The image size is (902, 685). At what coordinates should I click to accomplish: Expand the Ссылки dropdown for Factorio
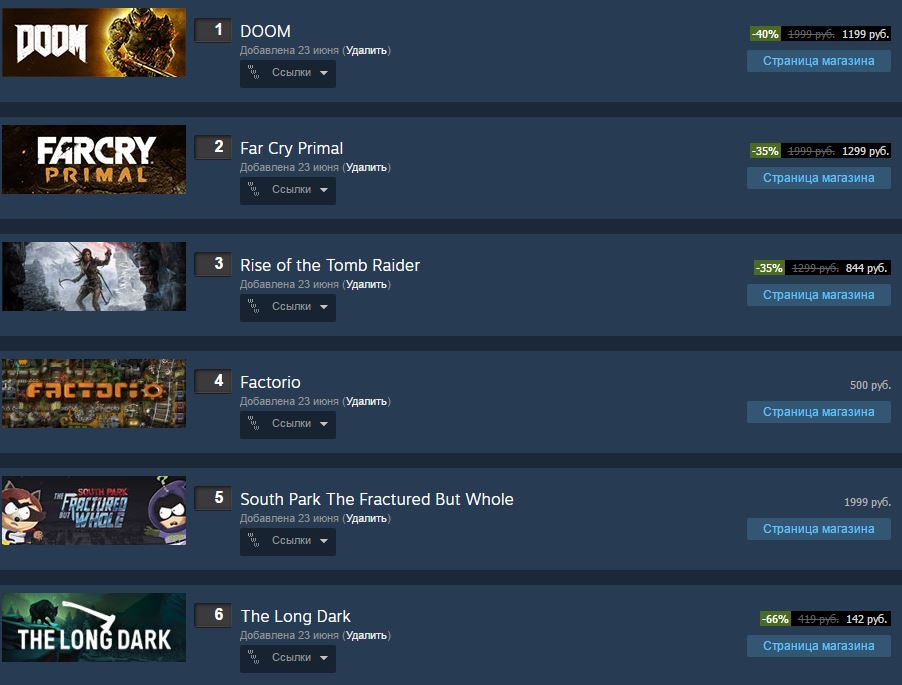point(288,424)
